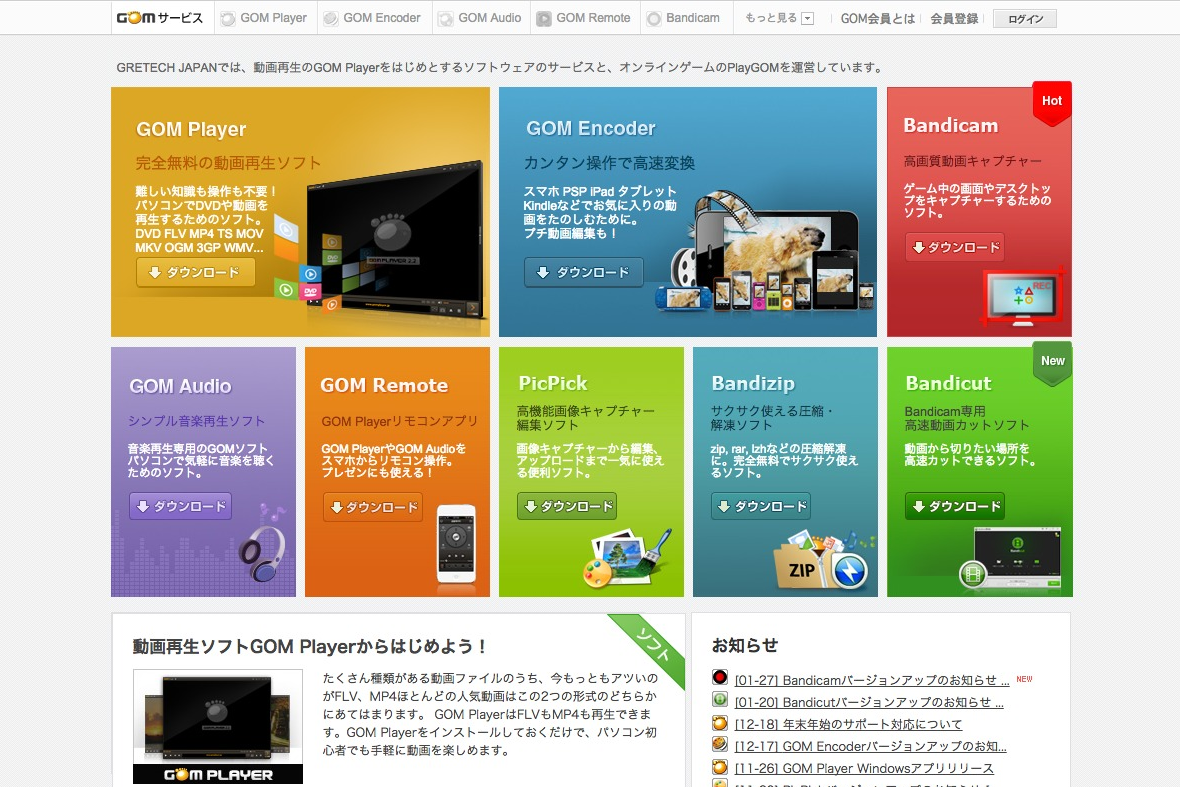Image resolution: width=1180 pixels, height=787 pixels.
Task: Click PicPick card title
Action: tap(552, 383)
